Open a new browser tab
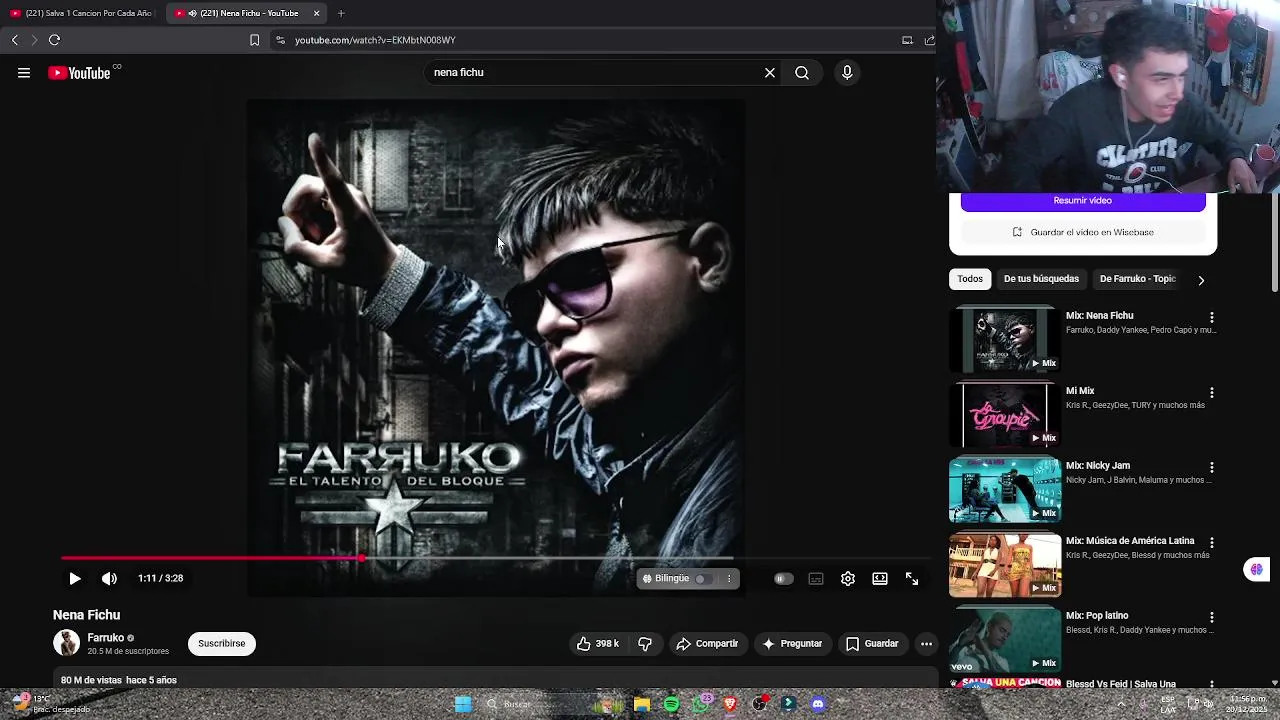This screenshot has width=1280, height=720. click(341, 13)
